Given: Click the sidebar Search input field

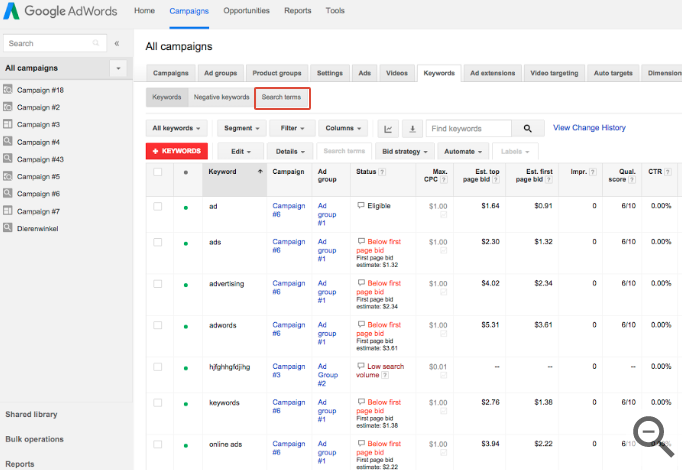Looking at the screenshot, I should point(54,43).
